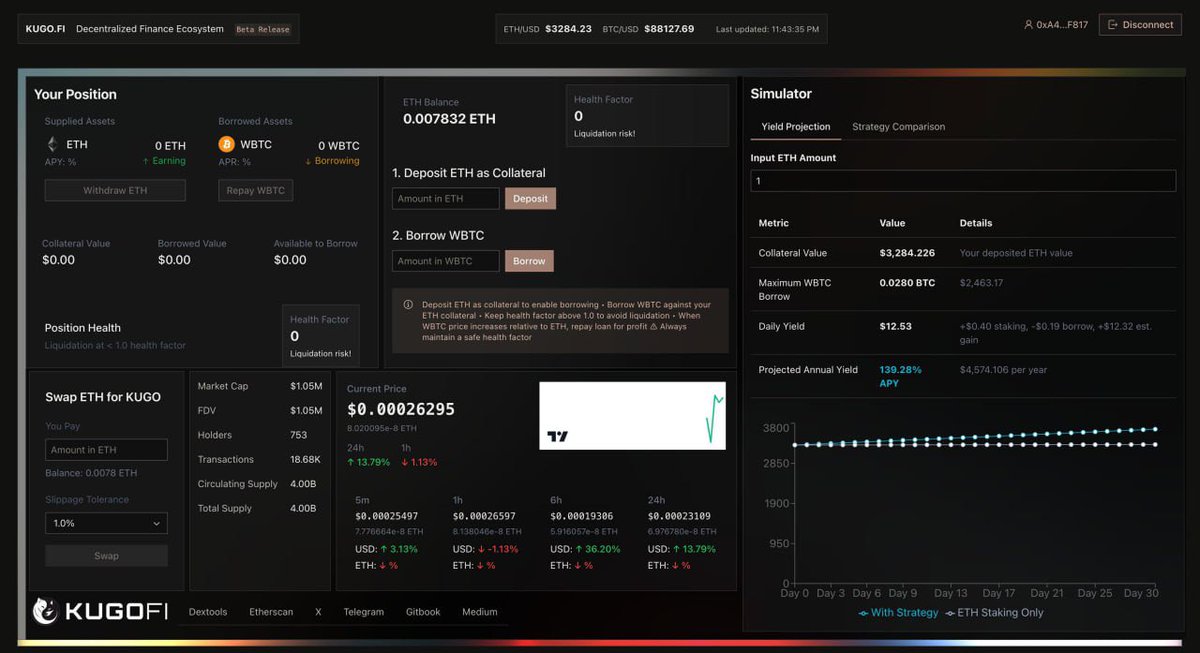Click the Swap button
1200x653 pixels.
coord(106,556)
